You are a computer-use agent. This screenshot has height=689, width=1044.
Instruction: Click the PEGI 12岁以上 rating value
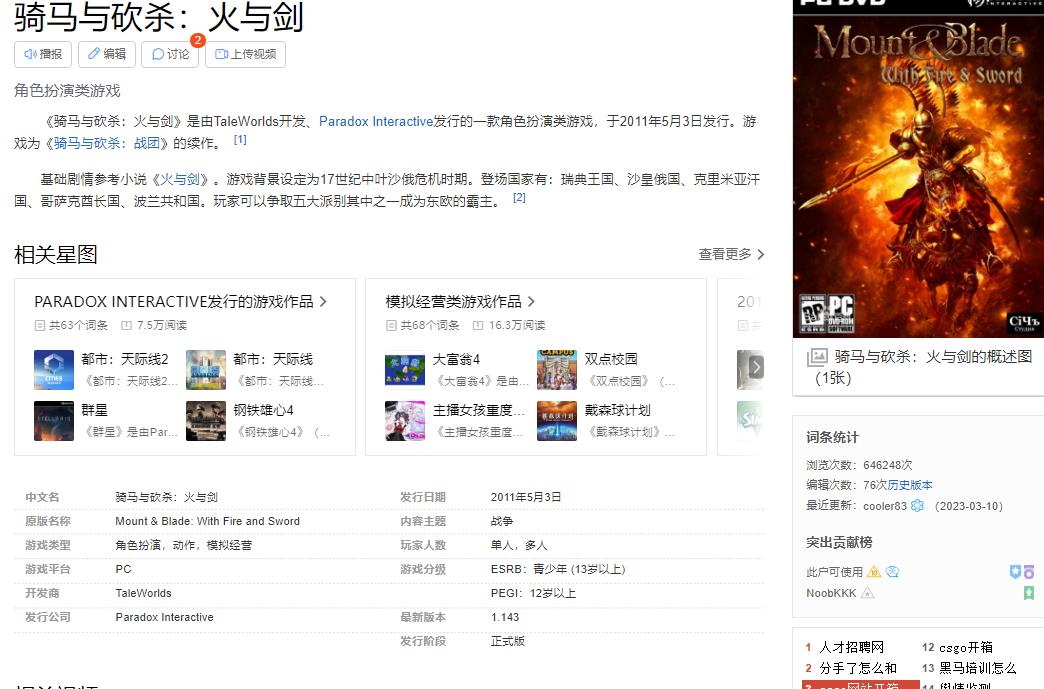[x=533, y=593]
